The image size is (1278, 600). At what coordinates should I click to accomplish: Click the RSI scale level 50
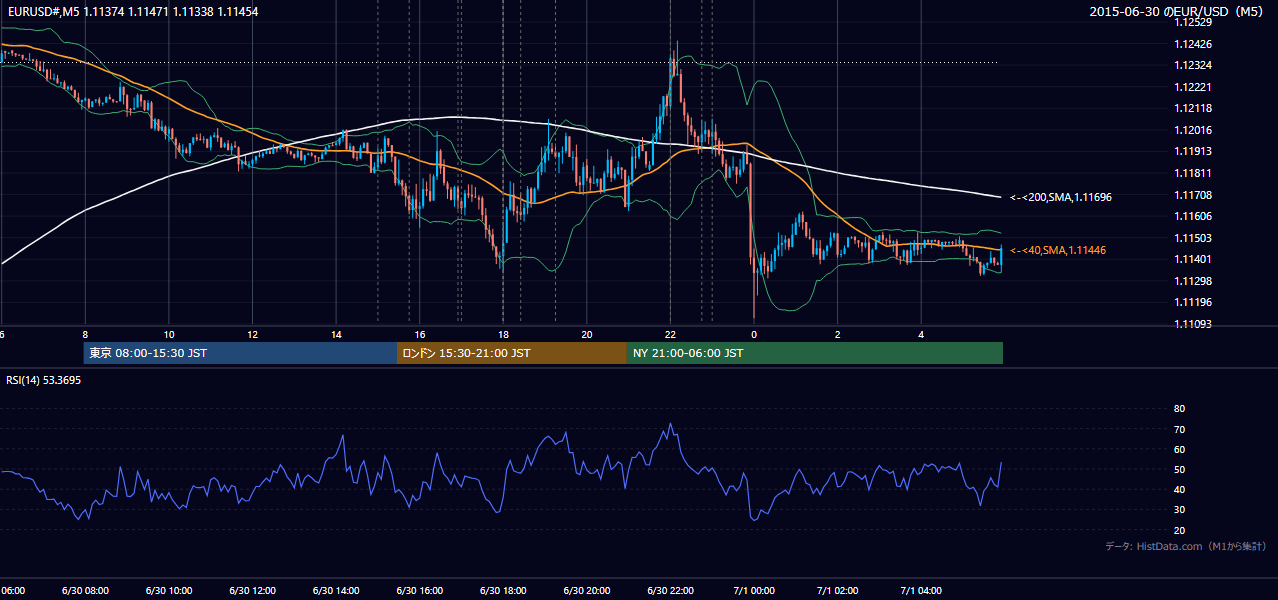pos(1179,469)
